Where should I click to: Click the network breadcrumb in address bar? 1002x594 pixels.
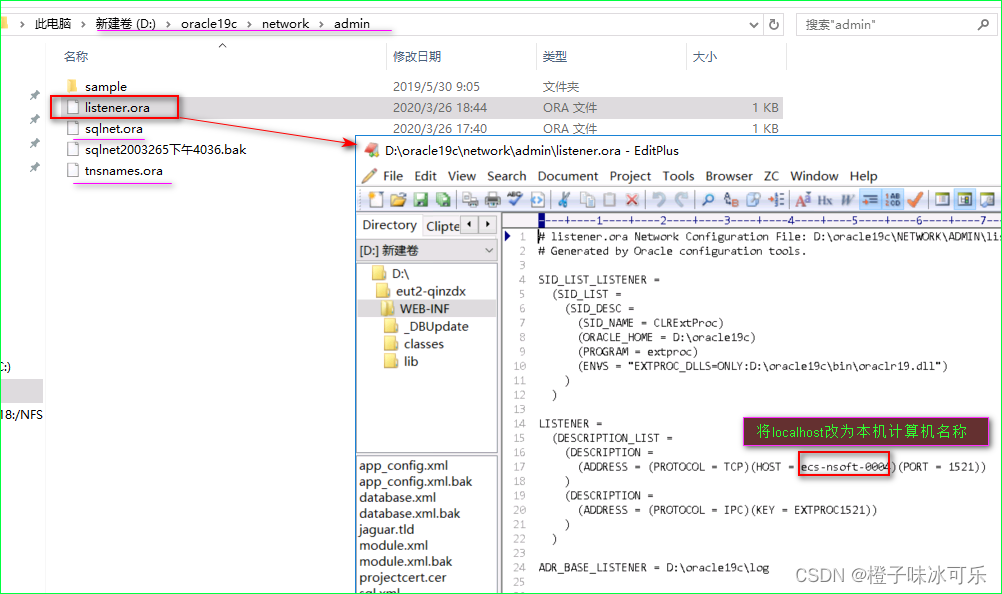286,24
